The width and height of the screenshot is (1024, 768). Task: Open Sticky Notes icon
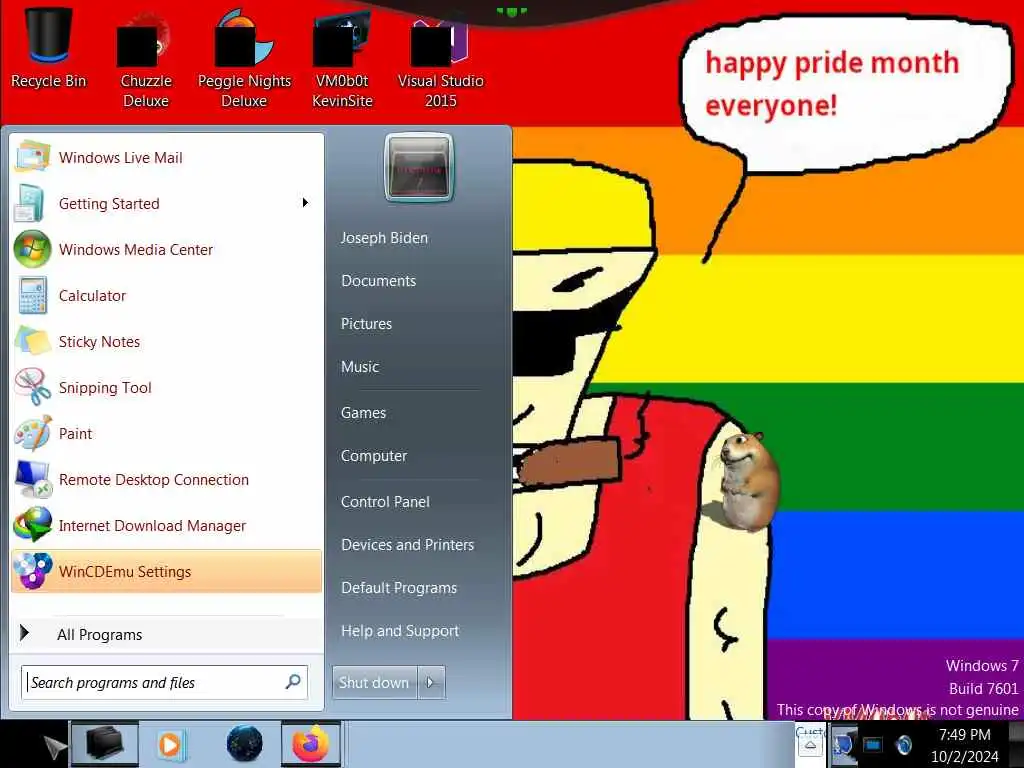(32, 342)
